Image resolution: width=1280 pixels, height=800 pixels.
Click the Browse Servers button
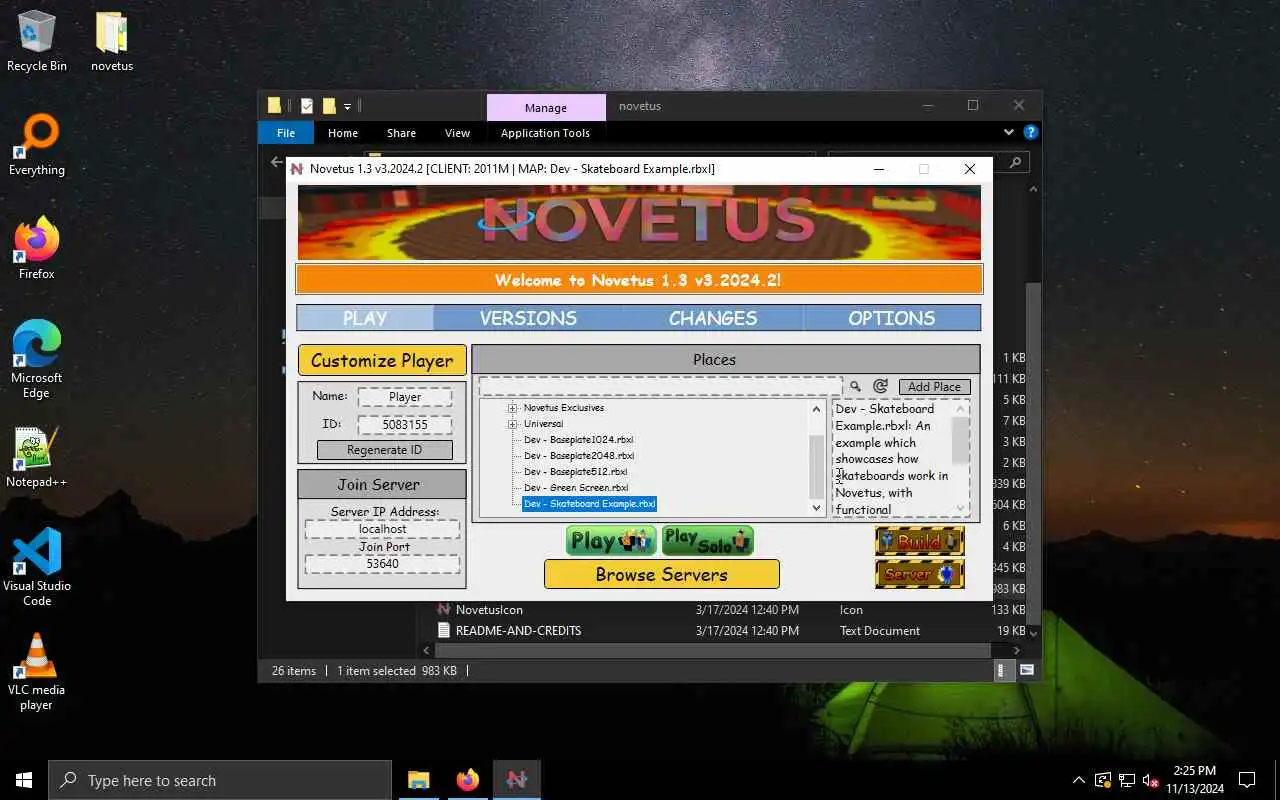click(661, 574)
